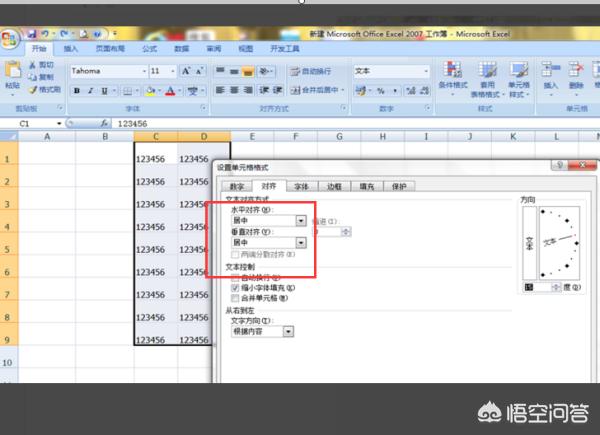Screen dimensions: 600x435
Task: Toggle the shrink to fit (缩小字体填充) checkbox
Action: click(x=235, y=287)
